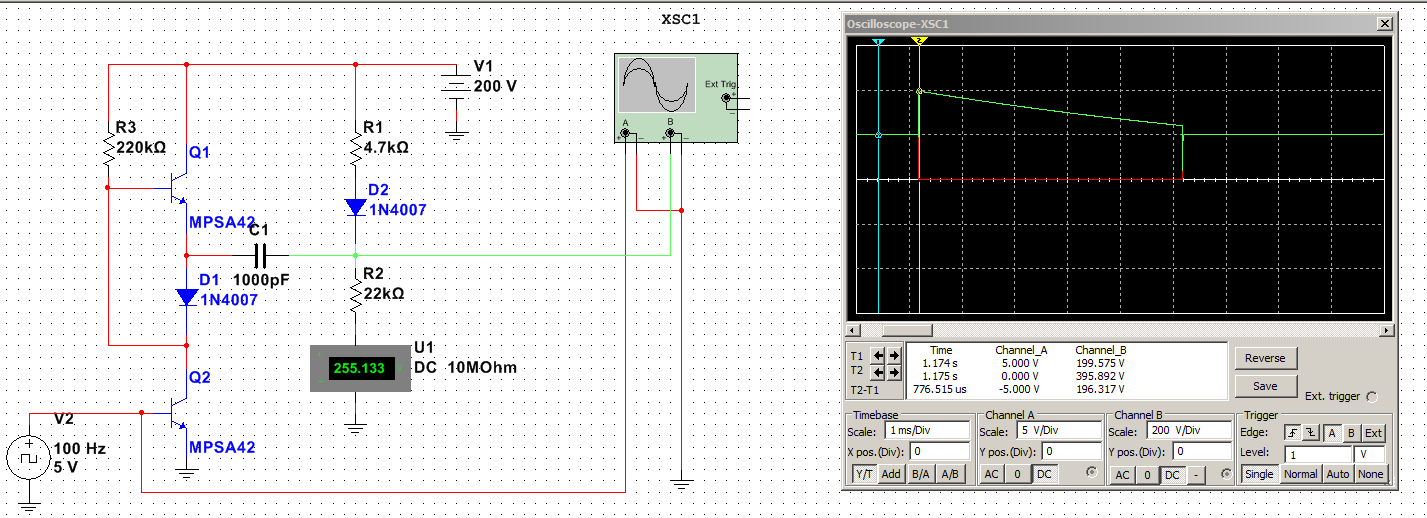This screenshot has height=518, width=1427.
Task: Select transistor Q2 in the schematic
Action: point(180,413)
